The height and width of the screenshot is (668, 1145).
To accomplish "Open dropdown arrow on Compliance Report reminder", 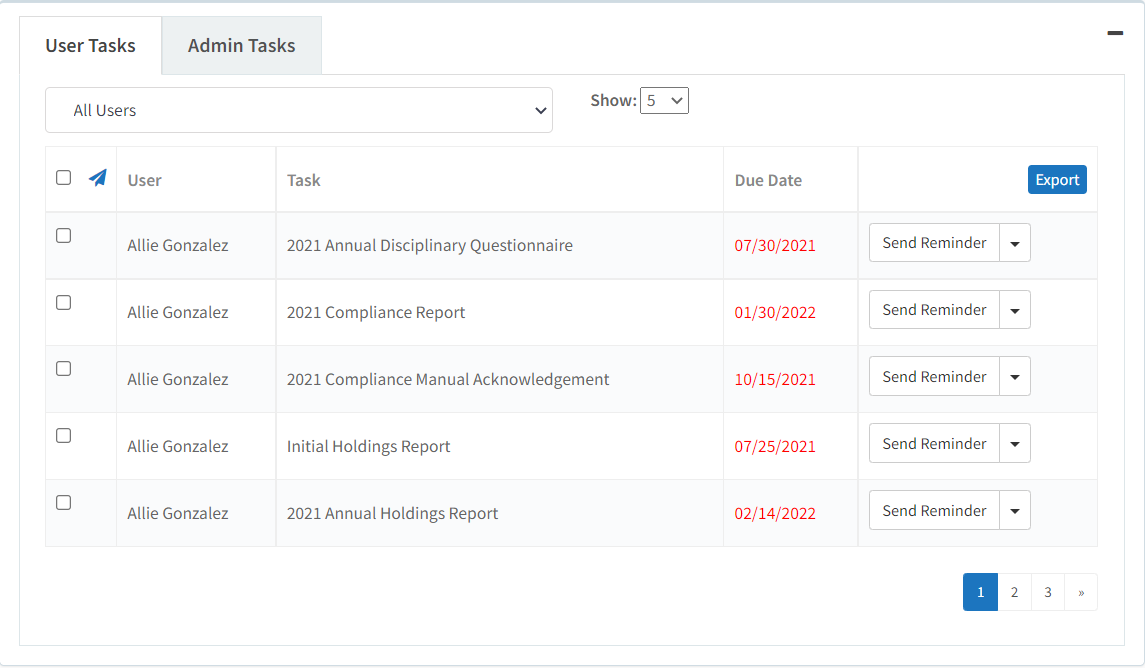I will 1015,309.
